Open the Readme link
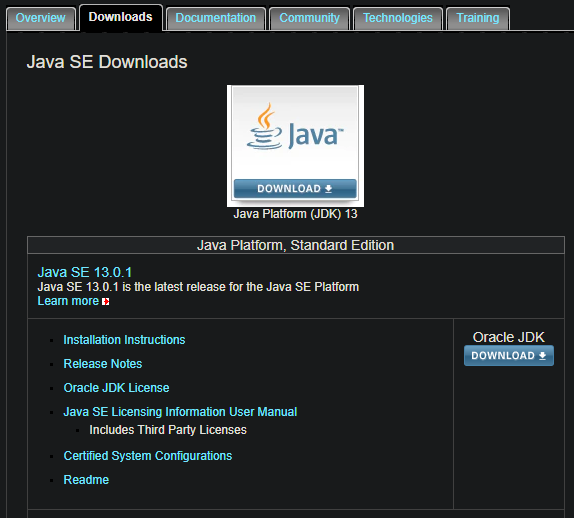Image resolution: width=574 pixels, height=518 pixels. coord(86,480)
